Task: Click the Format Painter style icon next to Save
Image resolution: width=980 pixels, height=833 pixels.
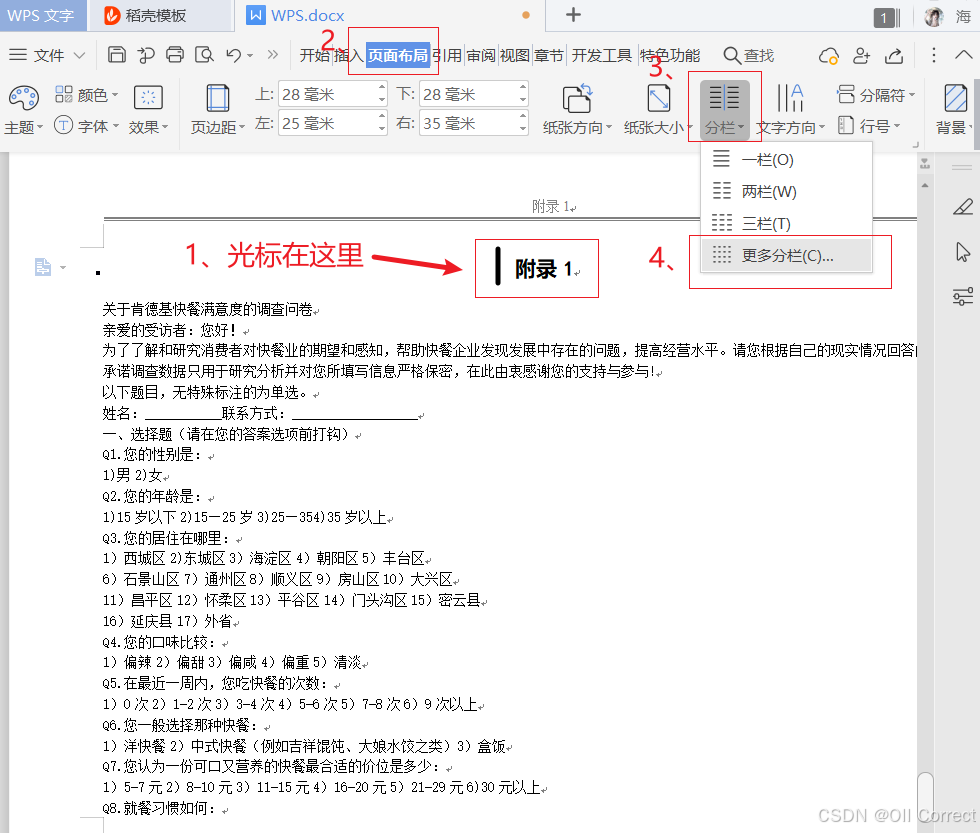Action: pos(146,55)
